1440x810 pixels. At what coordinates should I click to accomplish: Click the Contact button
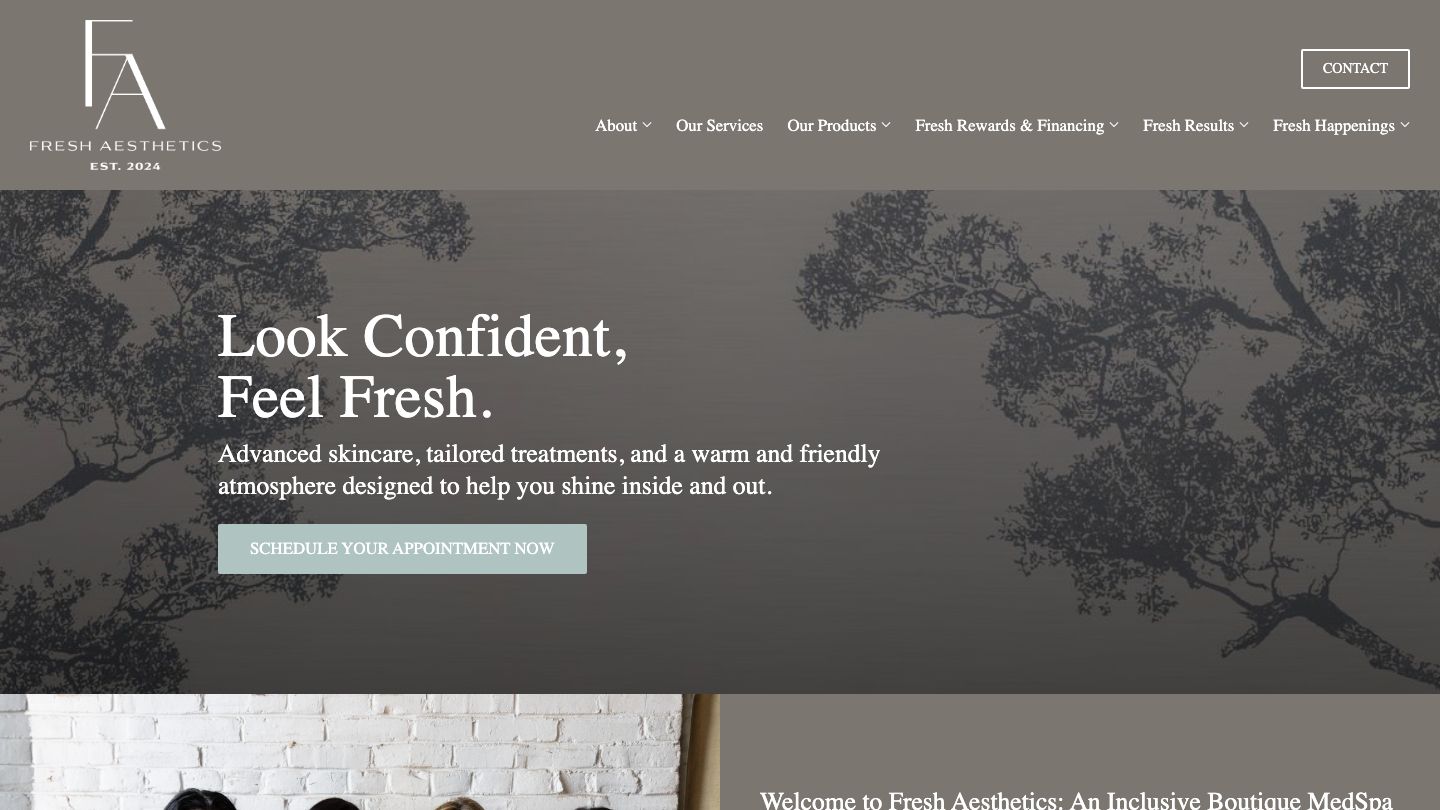[x=1355, y=69]
